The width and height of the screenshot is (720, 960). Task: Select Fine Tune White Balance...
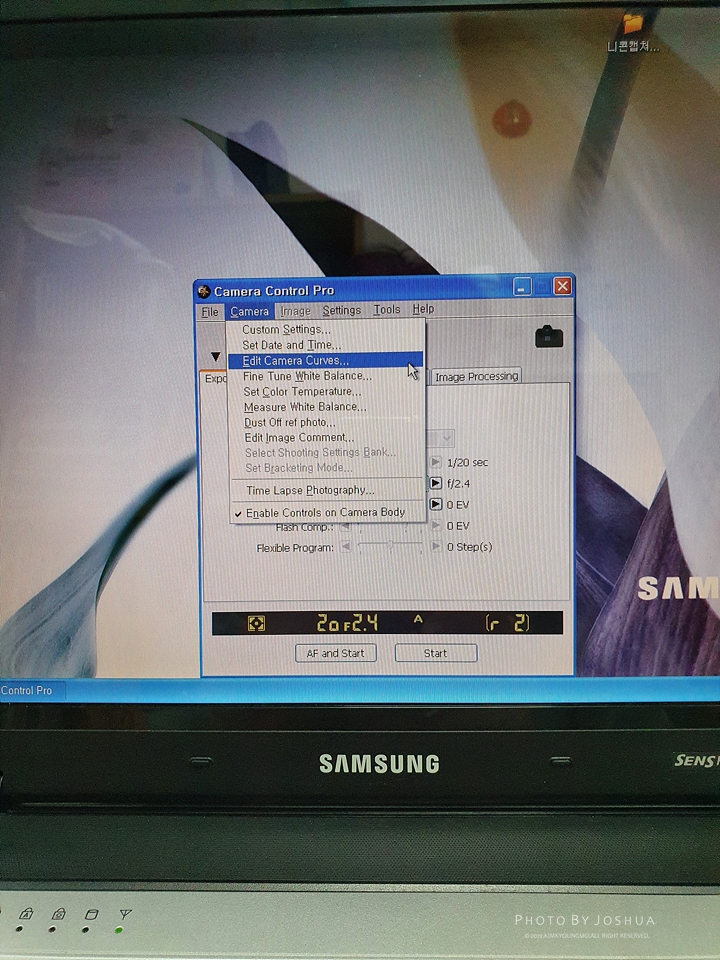pos(326,376)
